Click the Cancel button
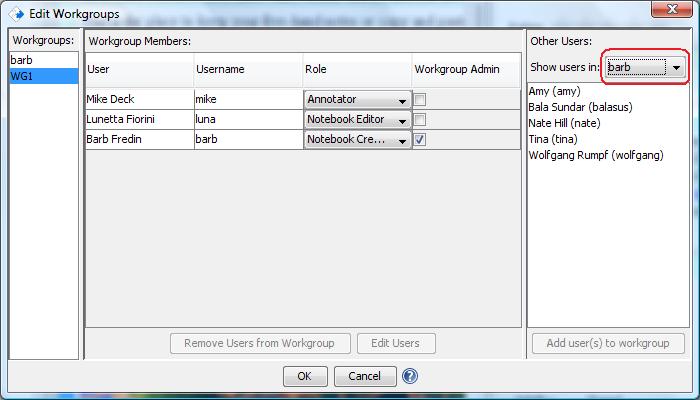The image size is (700, 400). coord(365,376)
